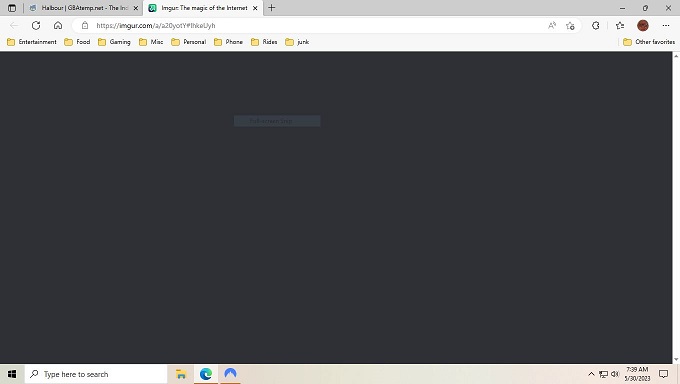Open the Phone favorites folder
The width and height of the screenshot is (680, 384).
228,42
